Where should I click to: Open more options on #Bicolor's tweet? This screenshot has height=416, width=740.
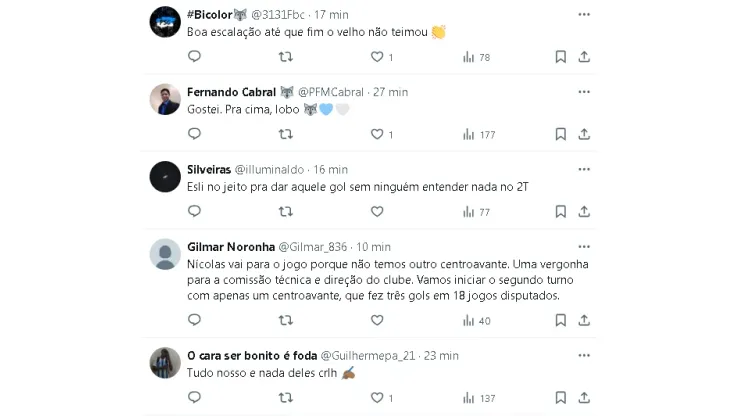point(584,14)
